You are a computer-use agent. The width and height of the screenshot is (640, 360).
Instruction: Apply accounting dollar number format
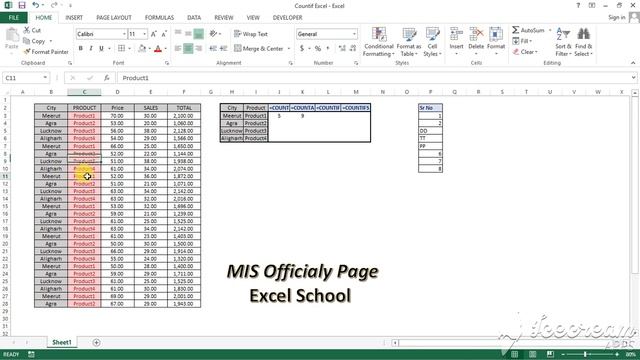[x=302, y=49]
